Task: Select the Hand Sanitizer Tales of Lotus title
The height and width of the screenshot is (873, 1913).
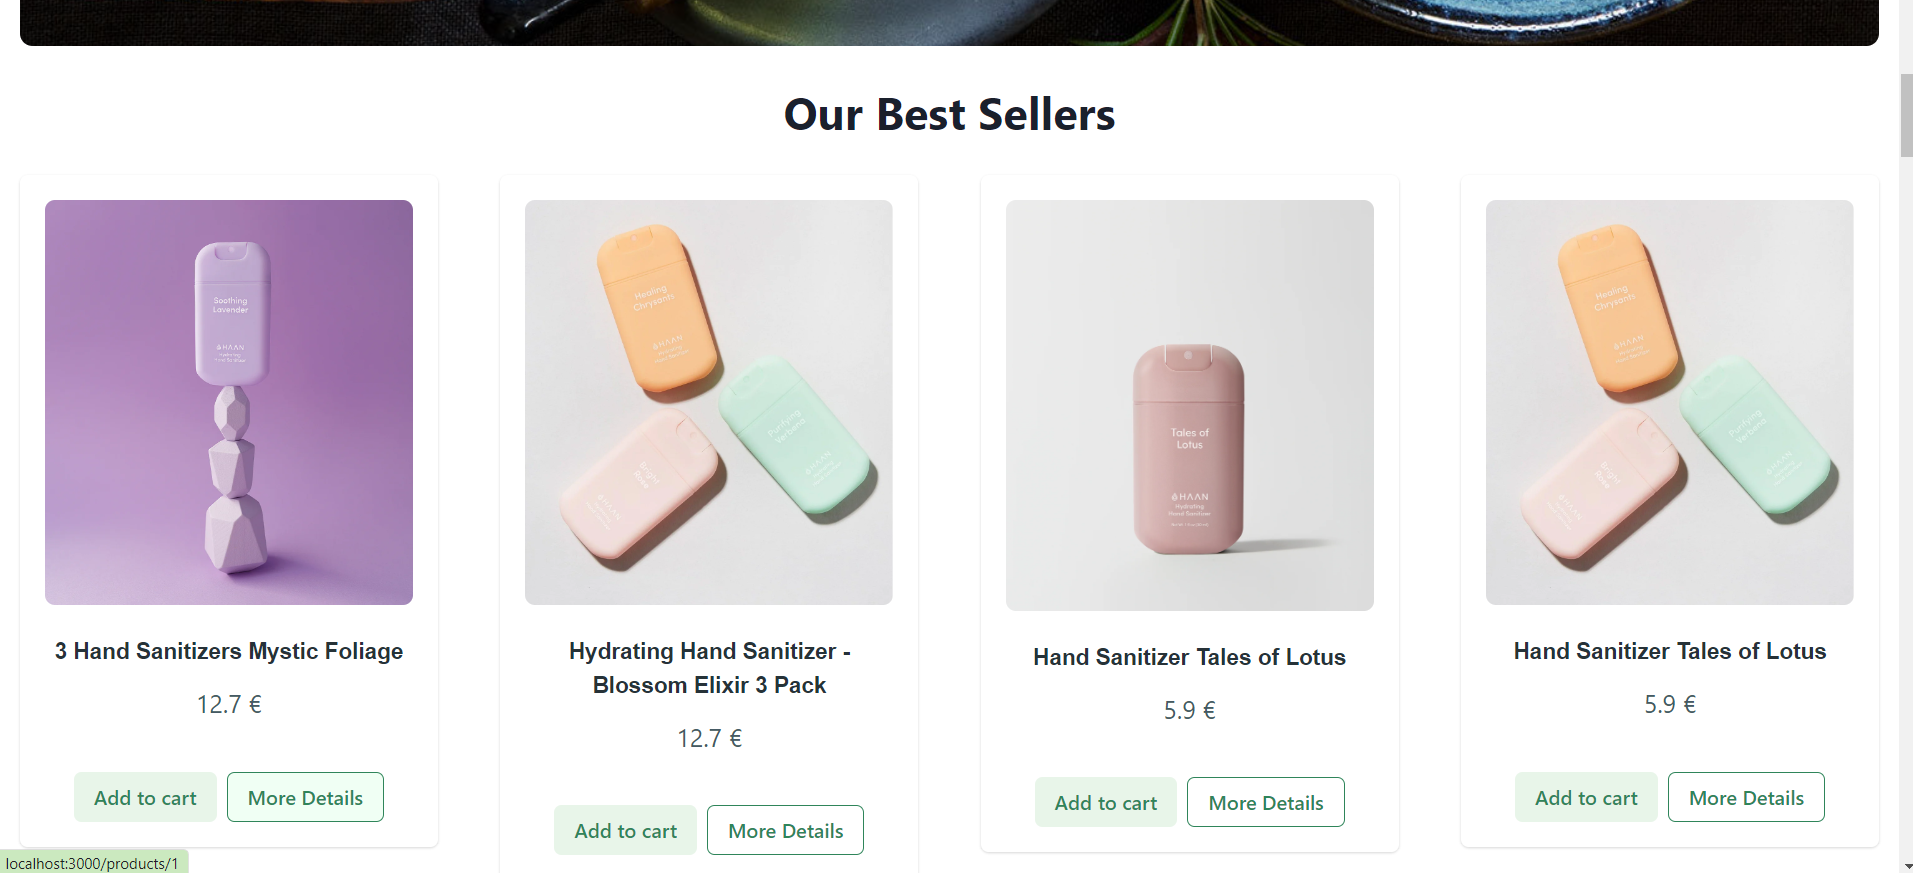Action: (1189, 657)
